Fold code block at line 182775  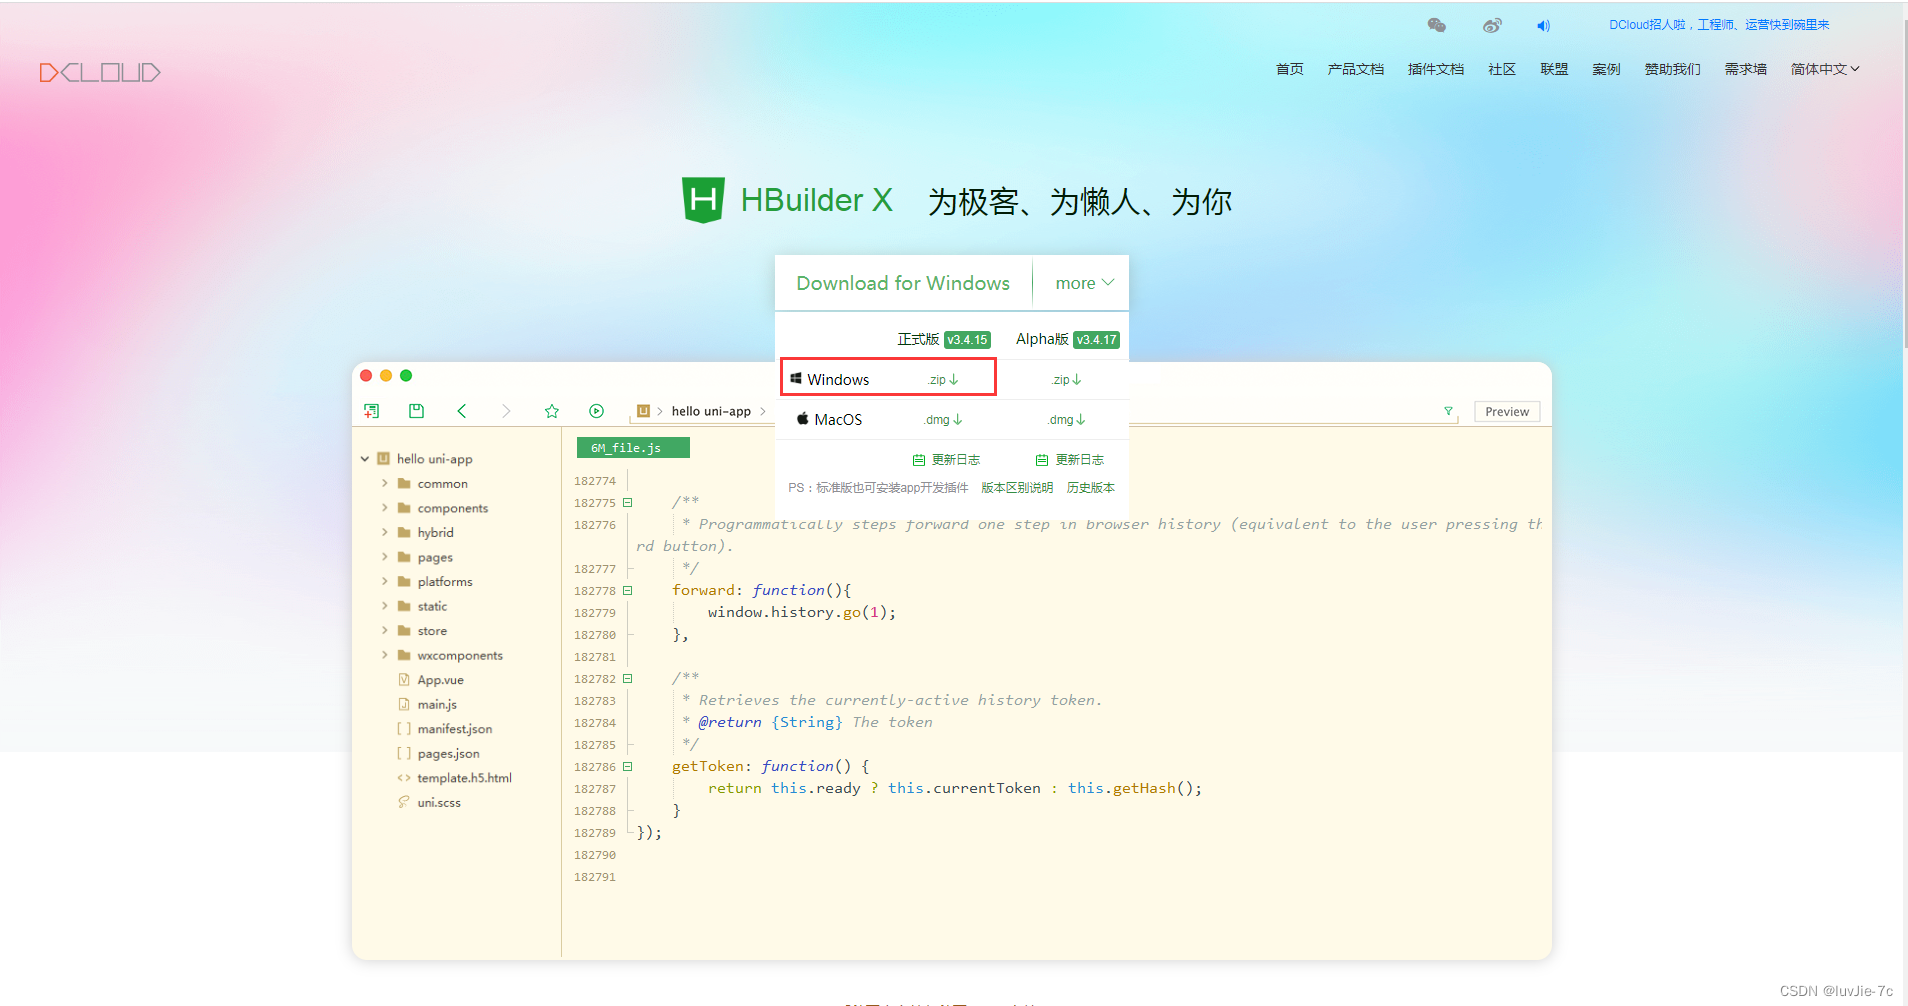click(x=628, y=503)
